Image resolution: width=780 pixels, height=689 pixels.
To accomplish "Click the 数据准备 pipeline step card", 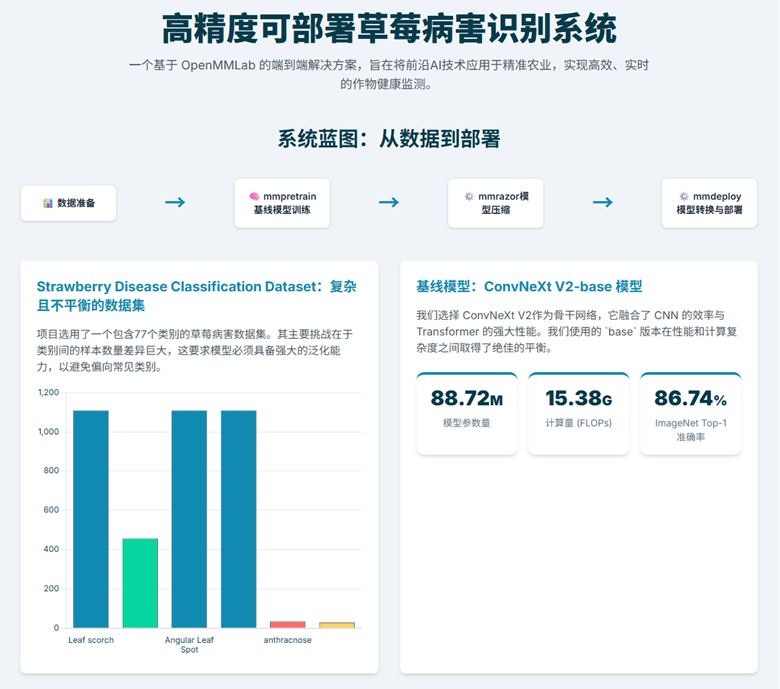I will point(69,203).
